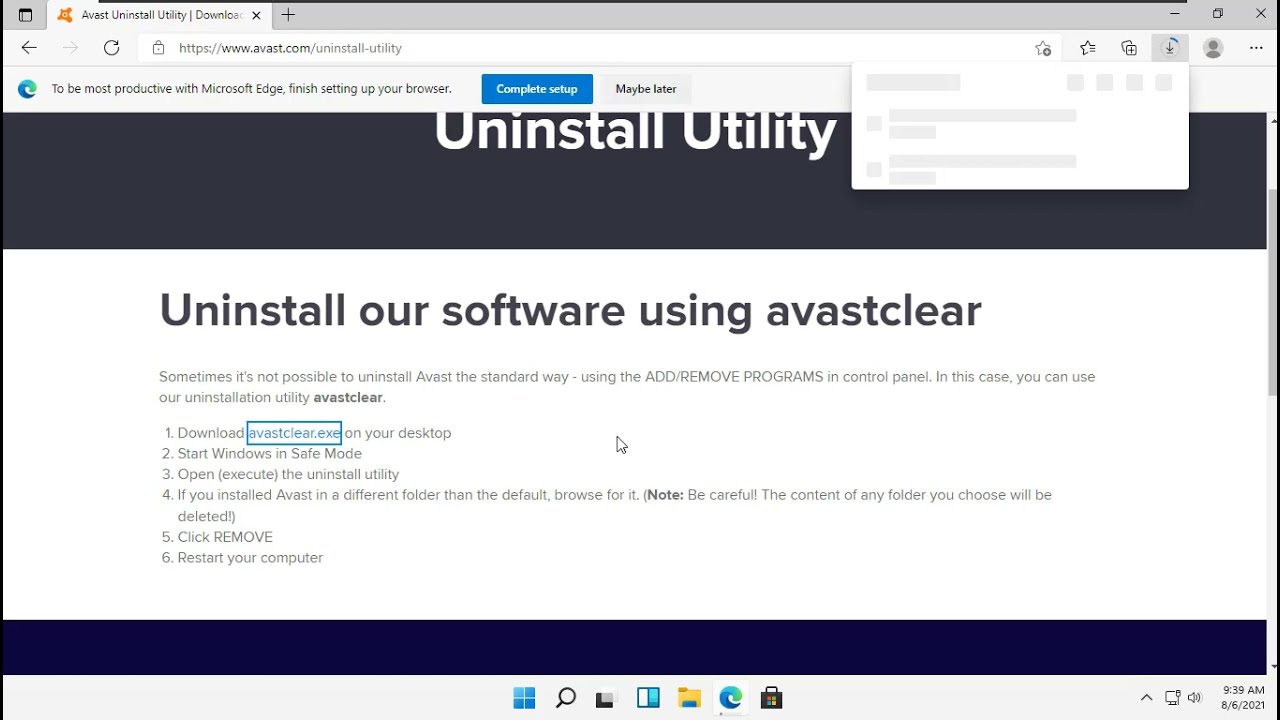The height and width of the screenshot is (720, 1280).
Task: Open the volume speaker tray icon
Action: (1194, 698)
